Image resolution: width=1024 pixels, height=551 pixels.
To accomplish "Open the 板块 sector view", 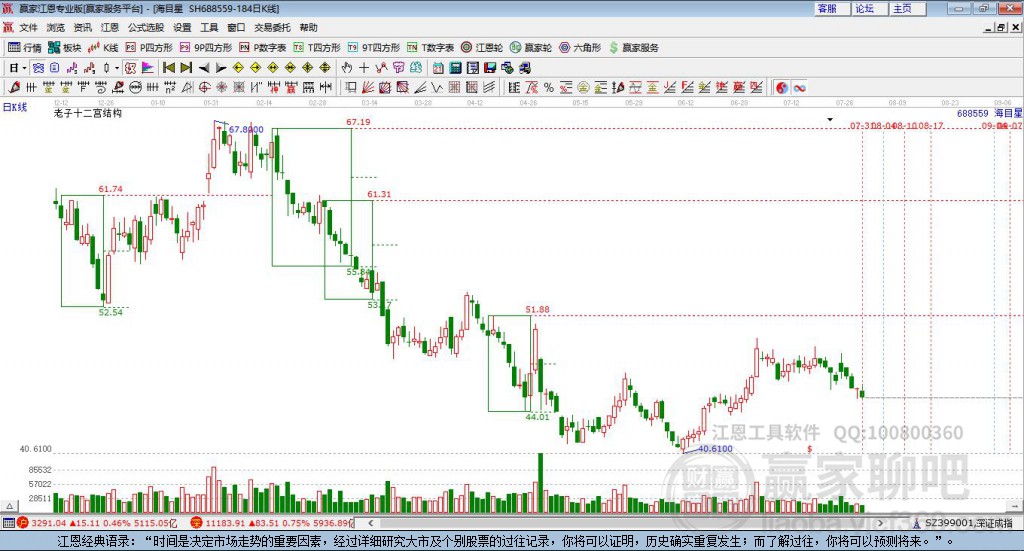I will [65, 48].
